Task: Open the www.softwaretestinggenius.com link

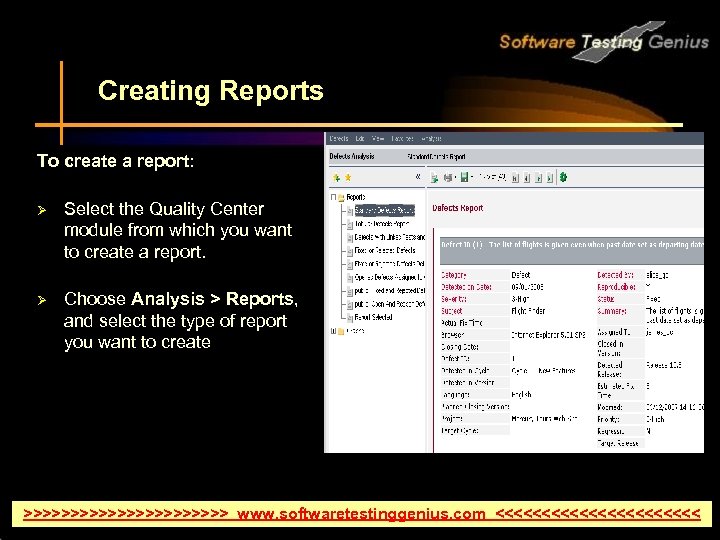Action: (361, 513)
